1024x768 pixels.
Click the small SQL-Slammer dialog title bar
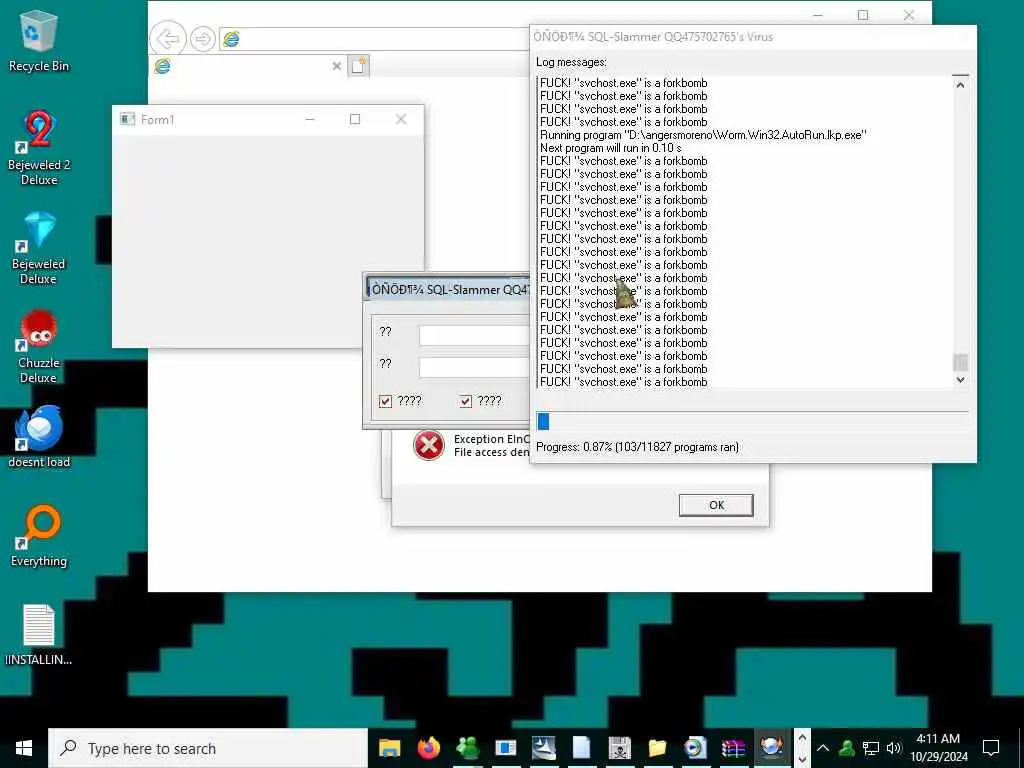[x=448, y=289]
